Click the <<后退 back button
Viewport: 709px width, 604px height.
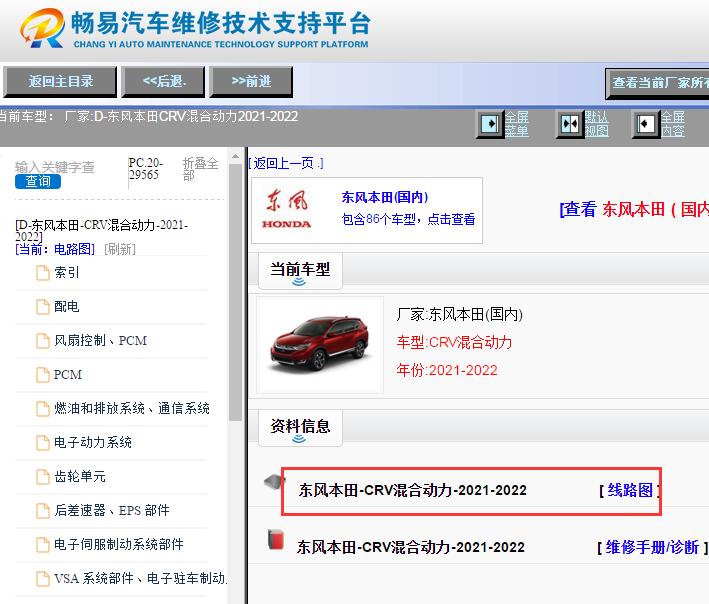click(163, 81)
